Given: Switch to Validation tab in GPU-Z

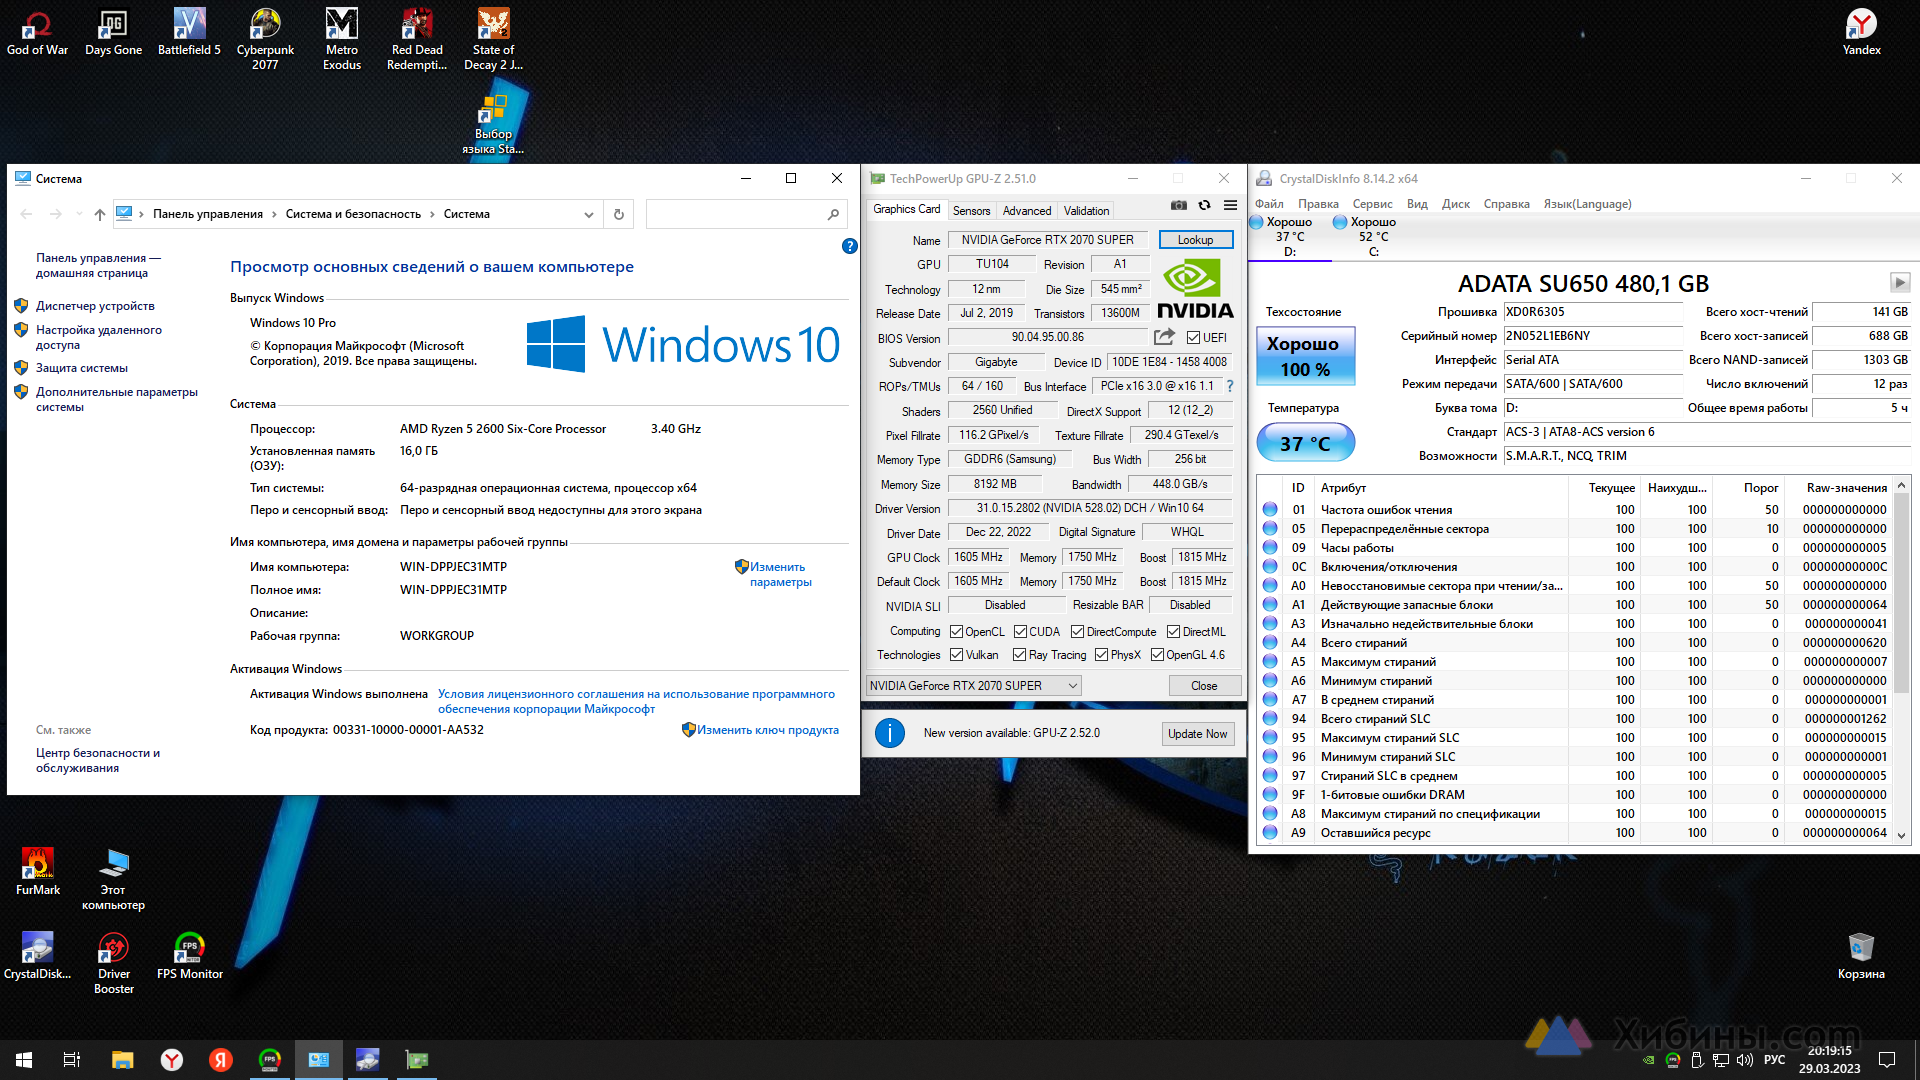Looking at the screenshot, I should pyautogui.click(x=1086, y=211).
